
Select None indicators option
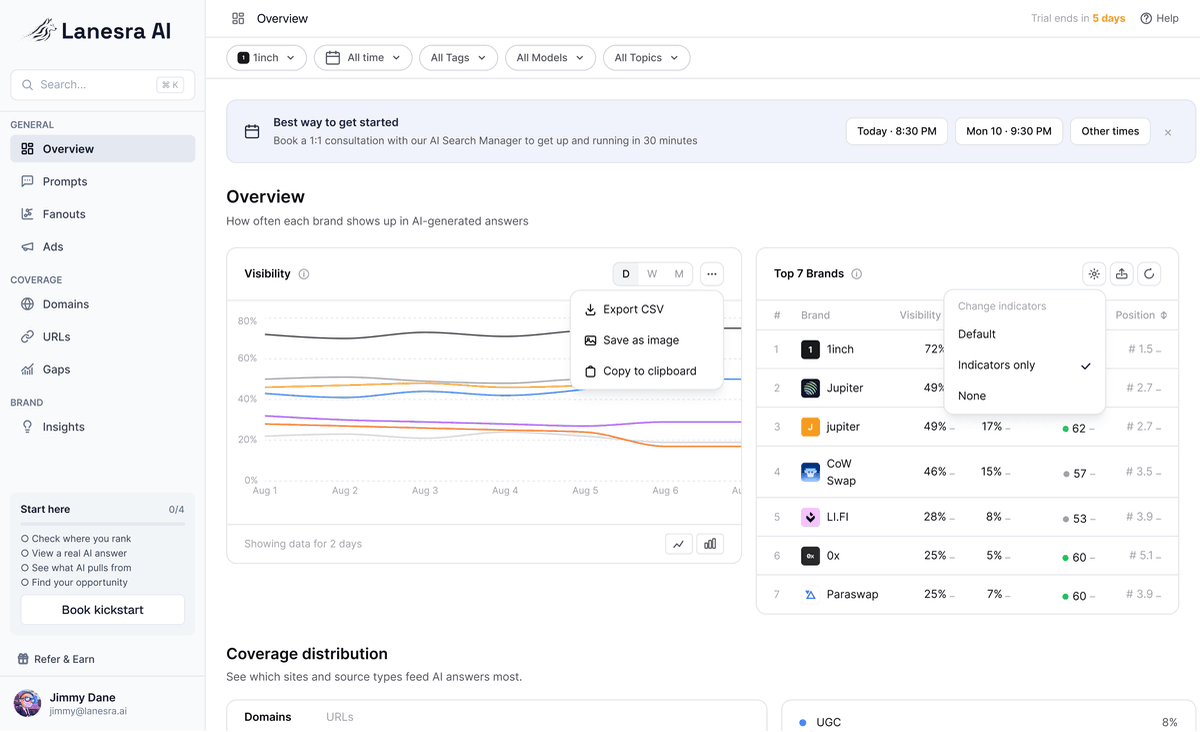point(1024,396)
